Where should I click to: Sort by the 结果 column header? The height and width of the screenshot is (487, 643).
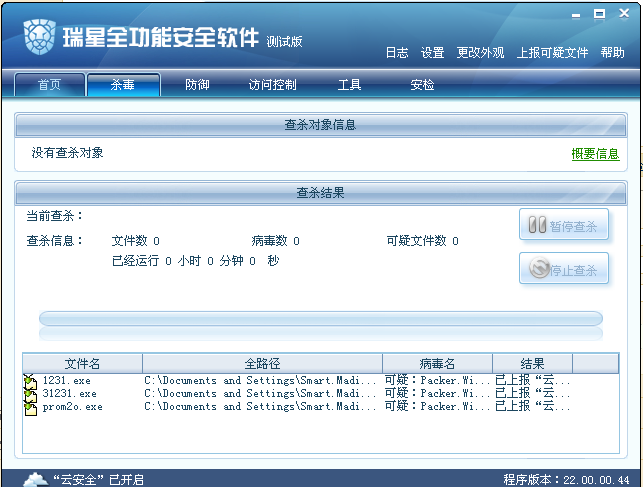pyautogui.click(x=532, y=363)
